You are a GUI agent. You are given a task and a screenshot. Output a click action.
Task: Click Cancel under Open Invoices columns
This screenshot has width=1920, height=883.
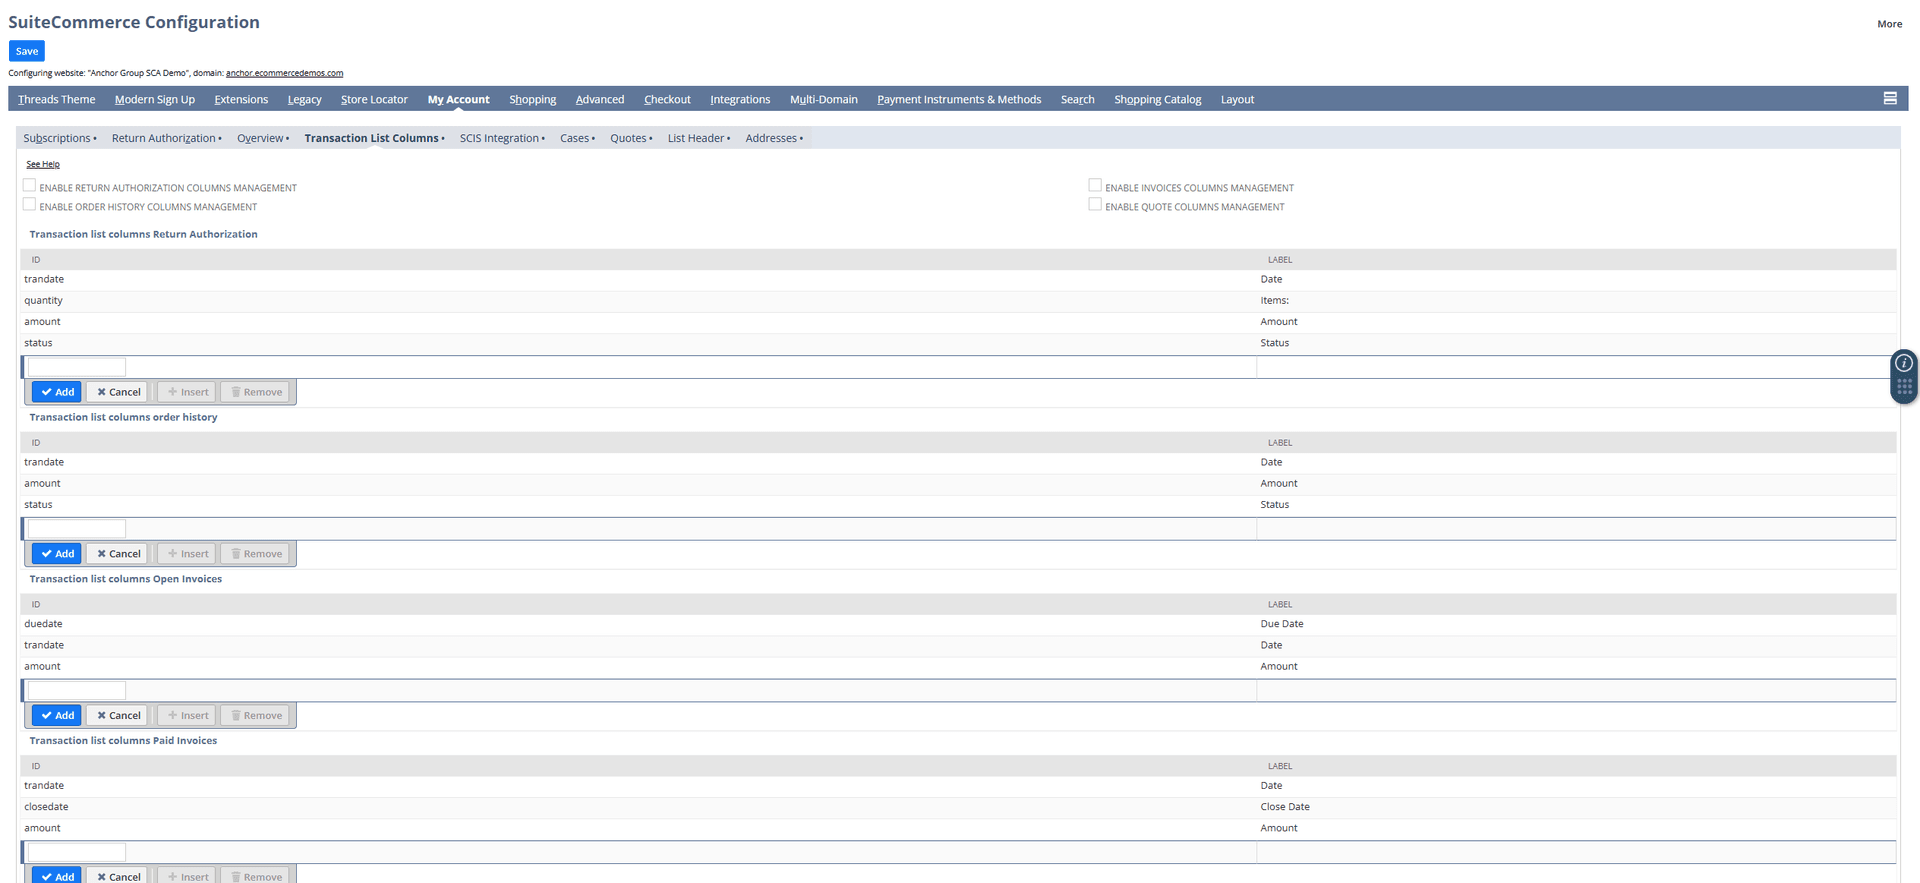[118, 715]
